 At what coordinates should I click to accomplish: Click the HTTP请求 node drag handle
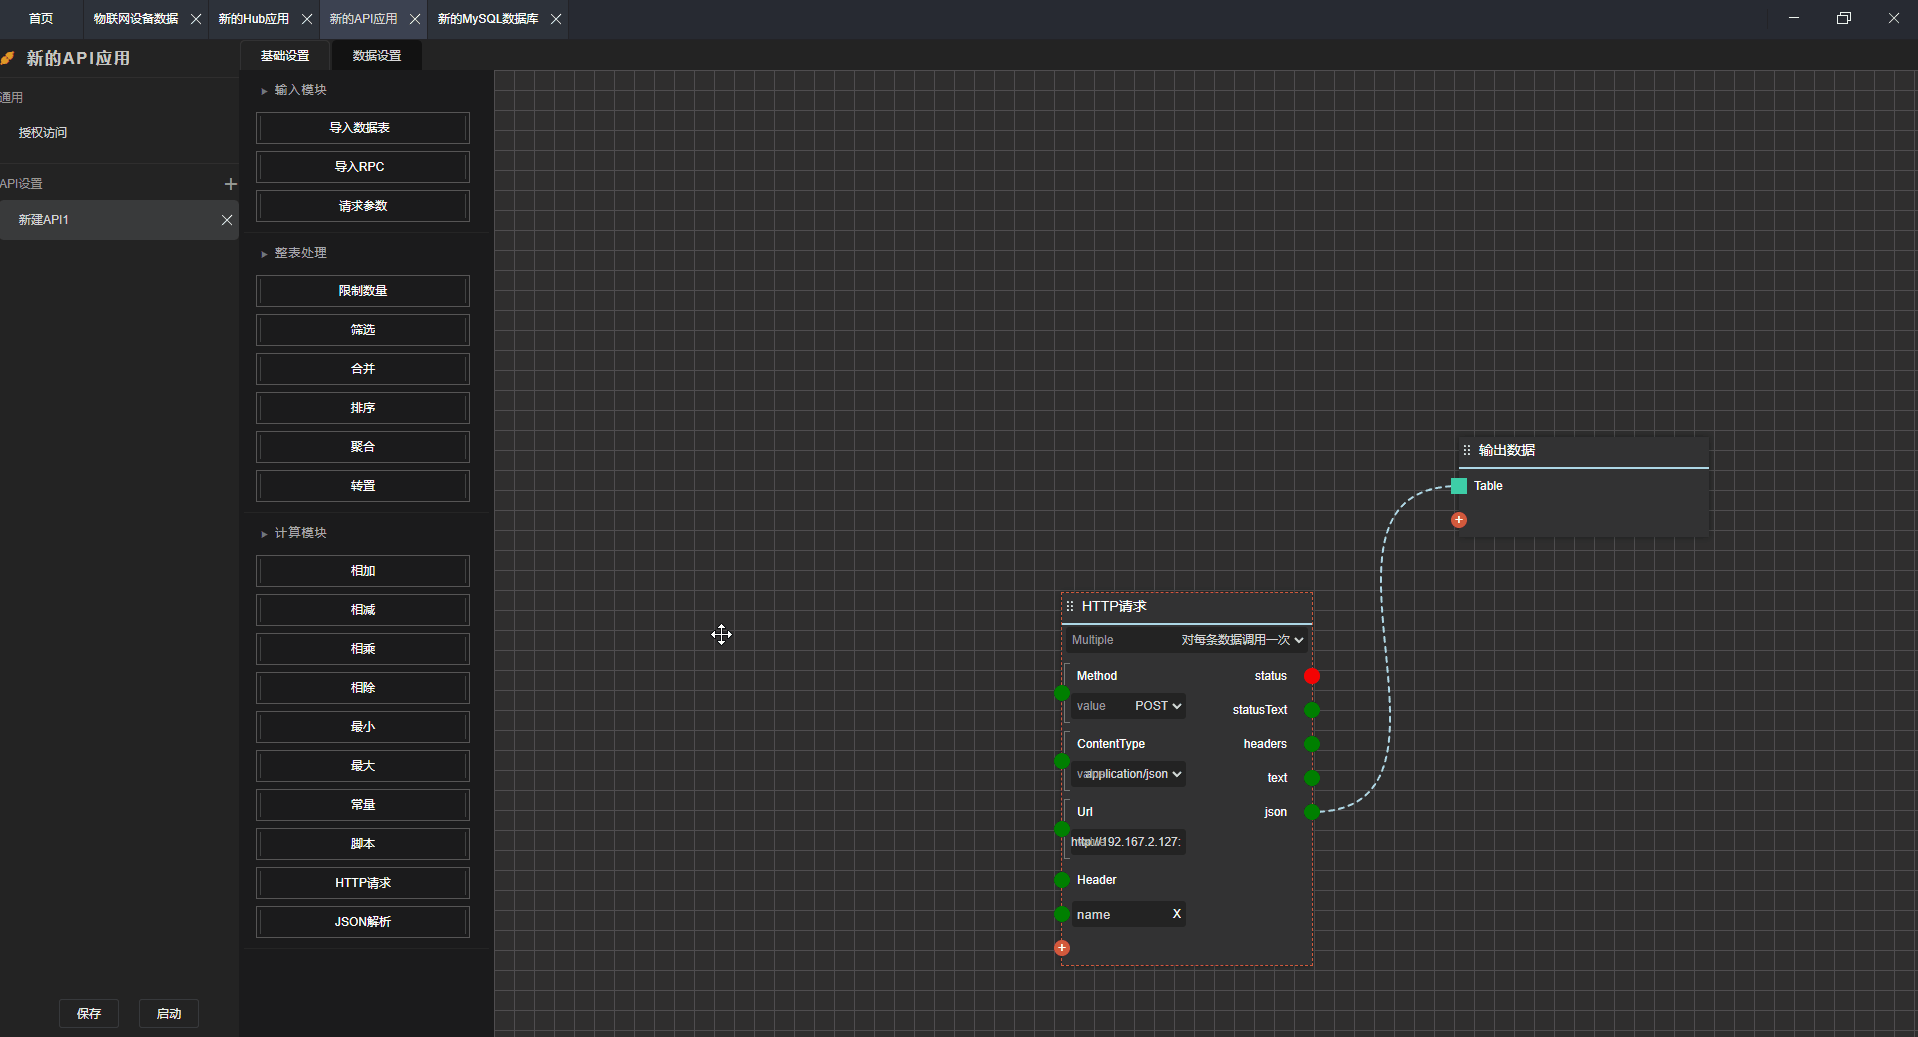pyautogui.click(x=1070, y=606)
